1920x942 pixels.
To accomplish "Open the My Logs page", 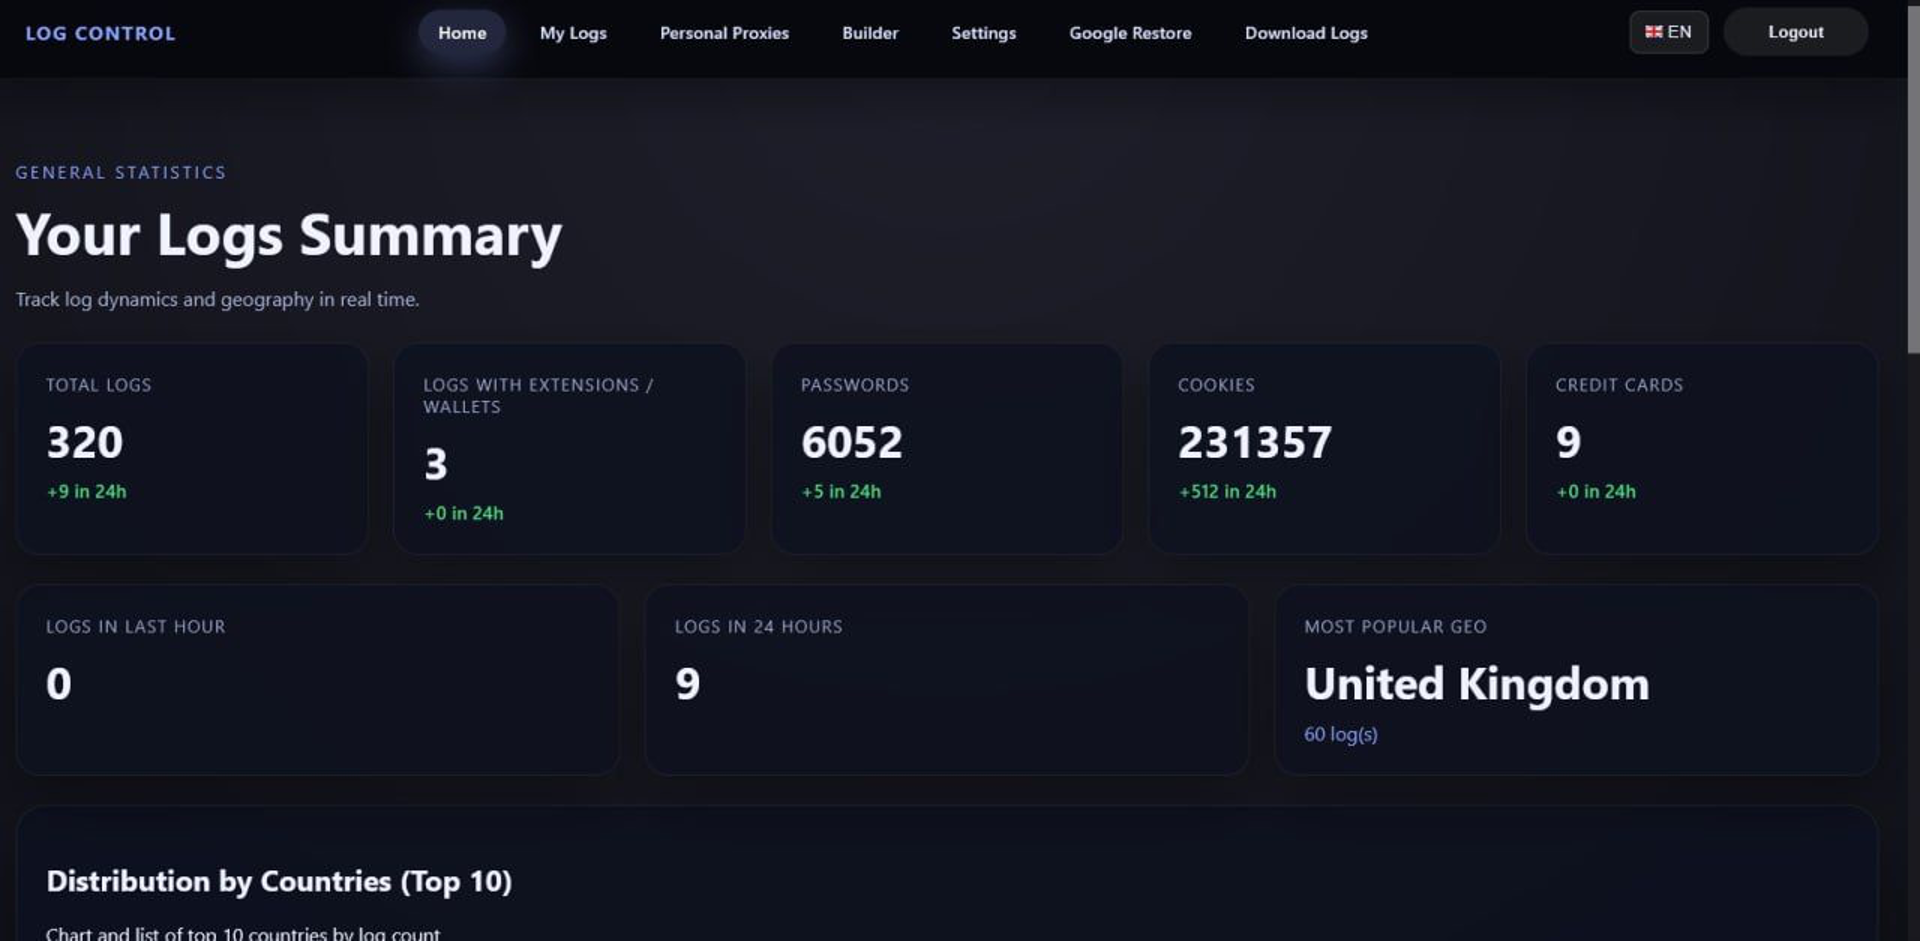I will [x=573, y=33].
